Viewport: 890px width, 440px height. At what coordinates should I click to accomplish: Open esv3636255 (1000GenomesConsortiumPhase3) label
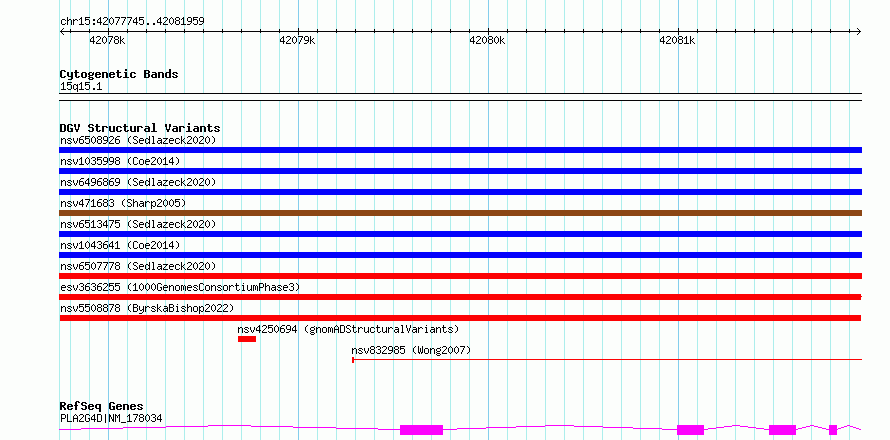tap(180, 287)
